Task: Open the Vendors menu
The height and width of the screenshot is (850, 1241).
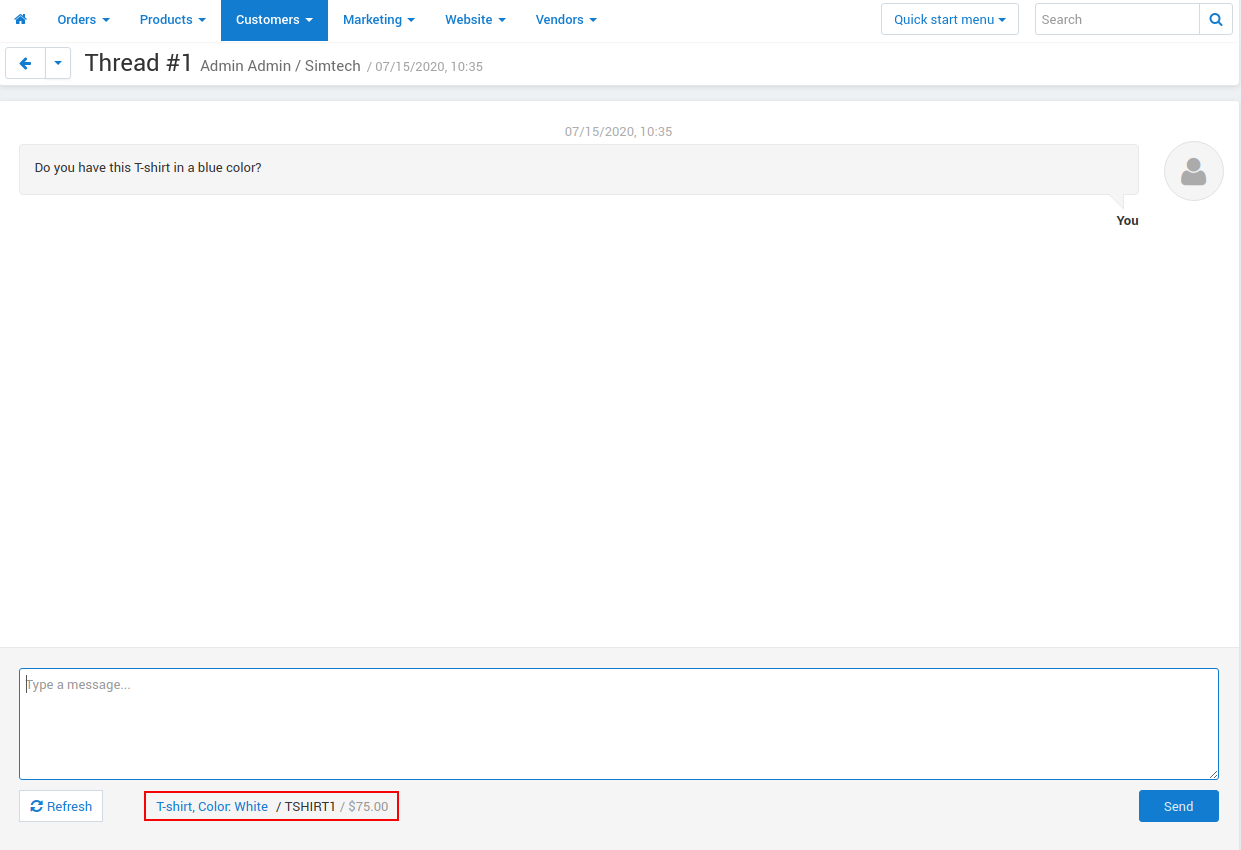Action: 566,20
